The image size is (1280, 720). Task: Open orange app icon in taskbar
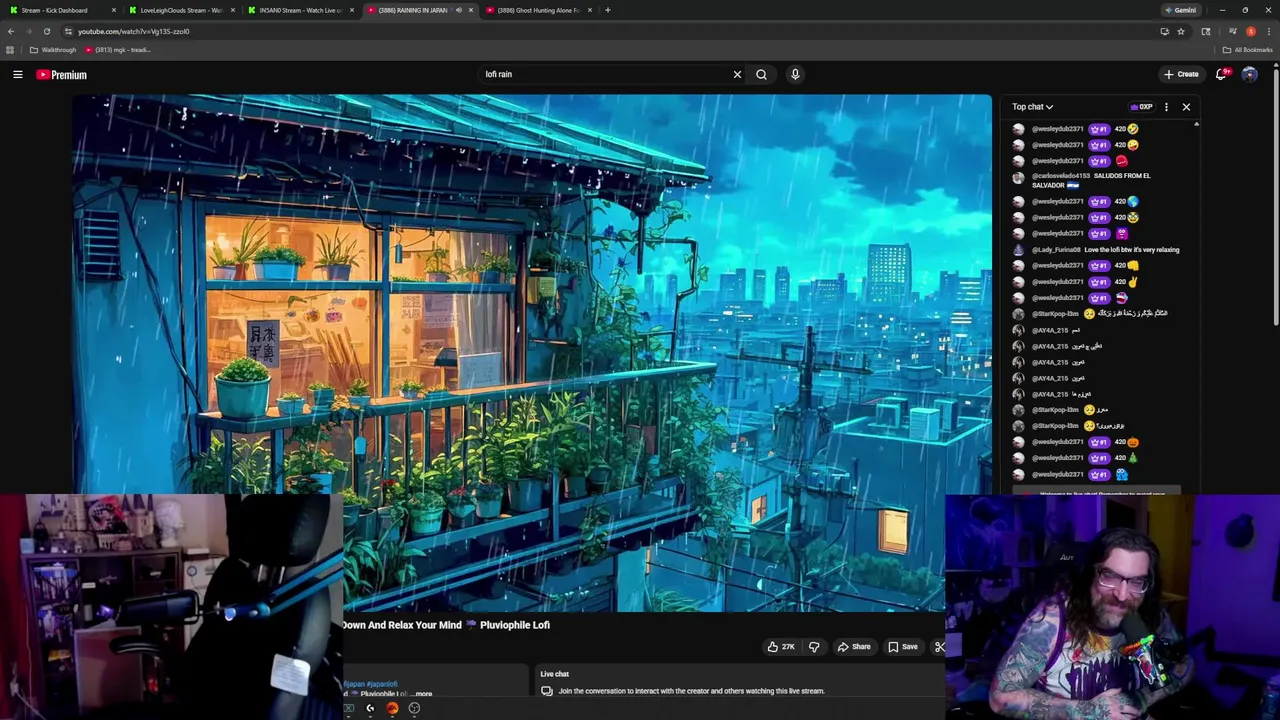tap(392, 708)
